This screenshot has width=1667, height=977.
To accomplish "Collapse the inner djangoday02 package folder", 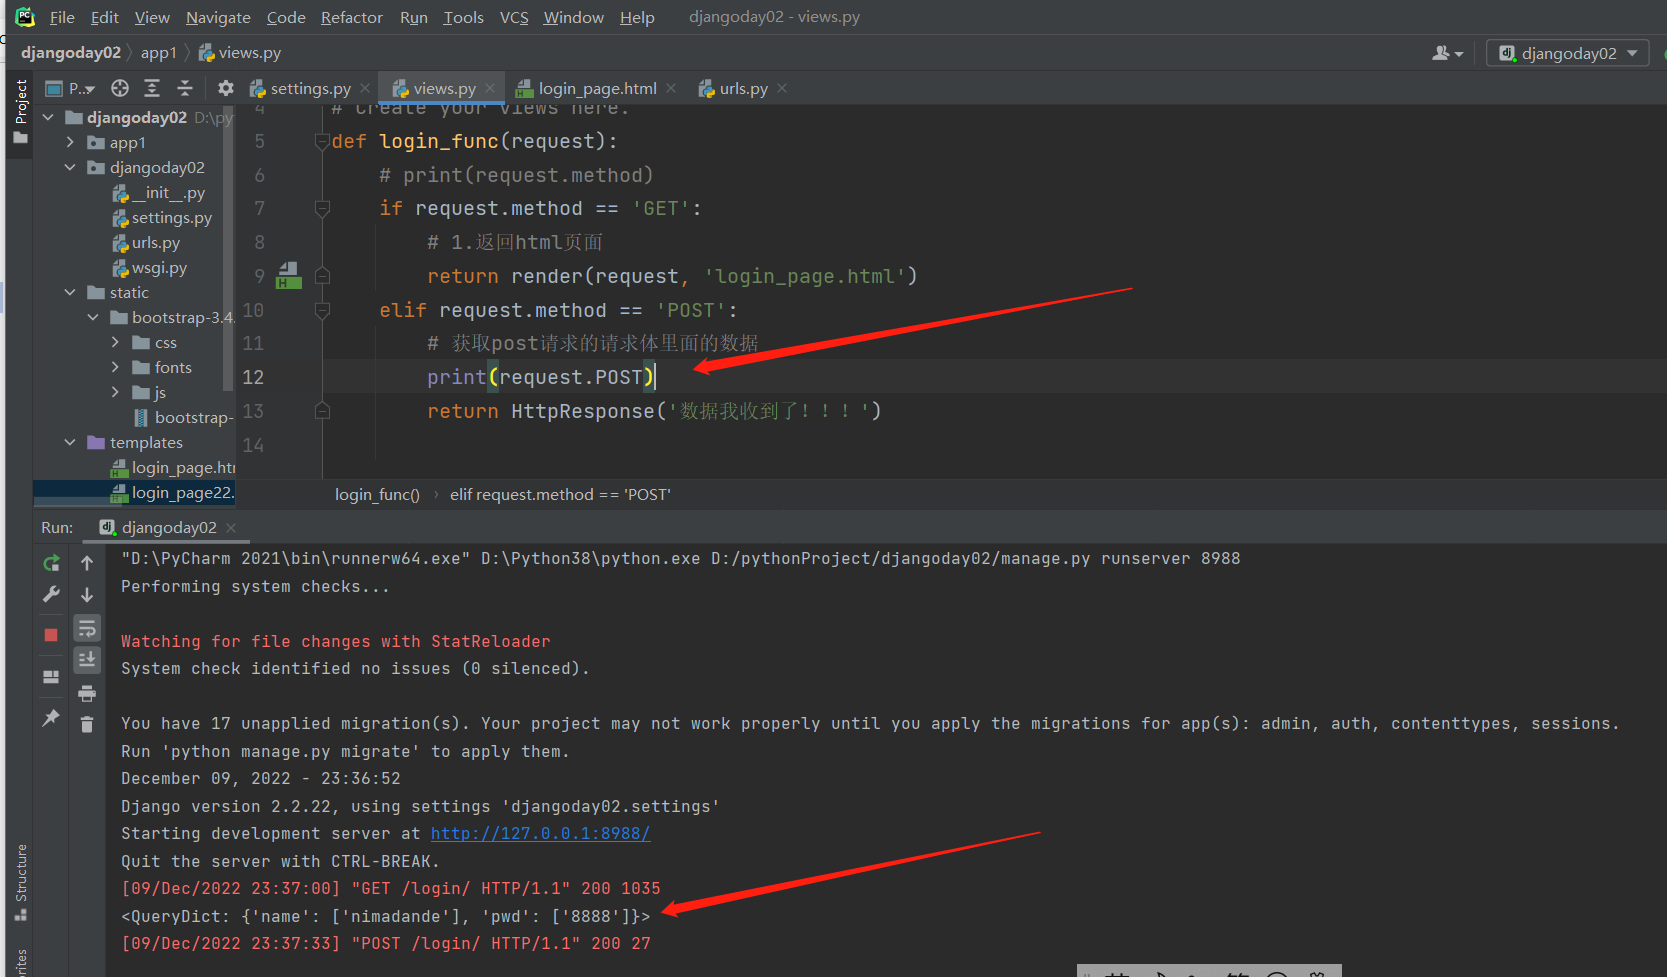I will 70,167.
